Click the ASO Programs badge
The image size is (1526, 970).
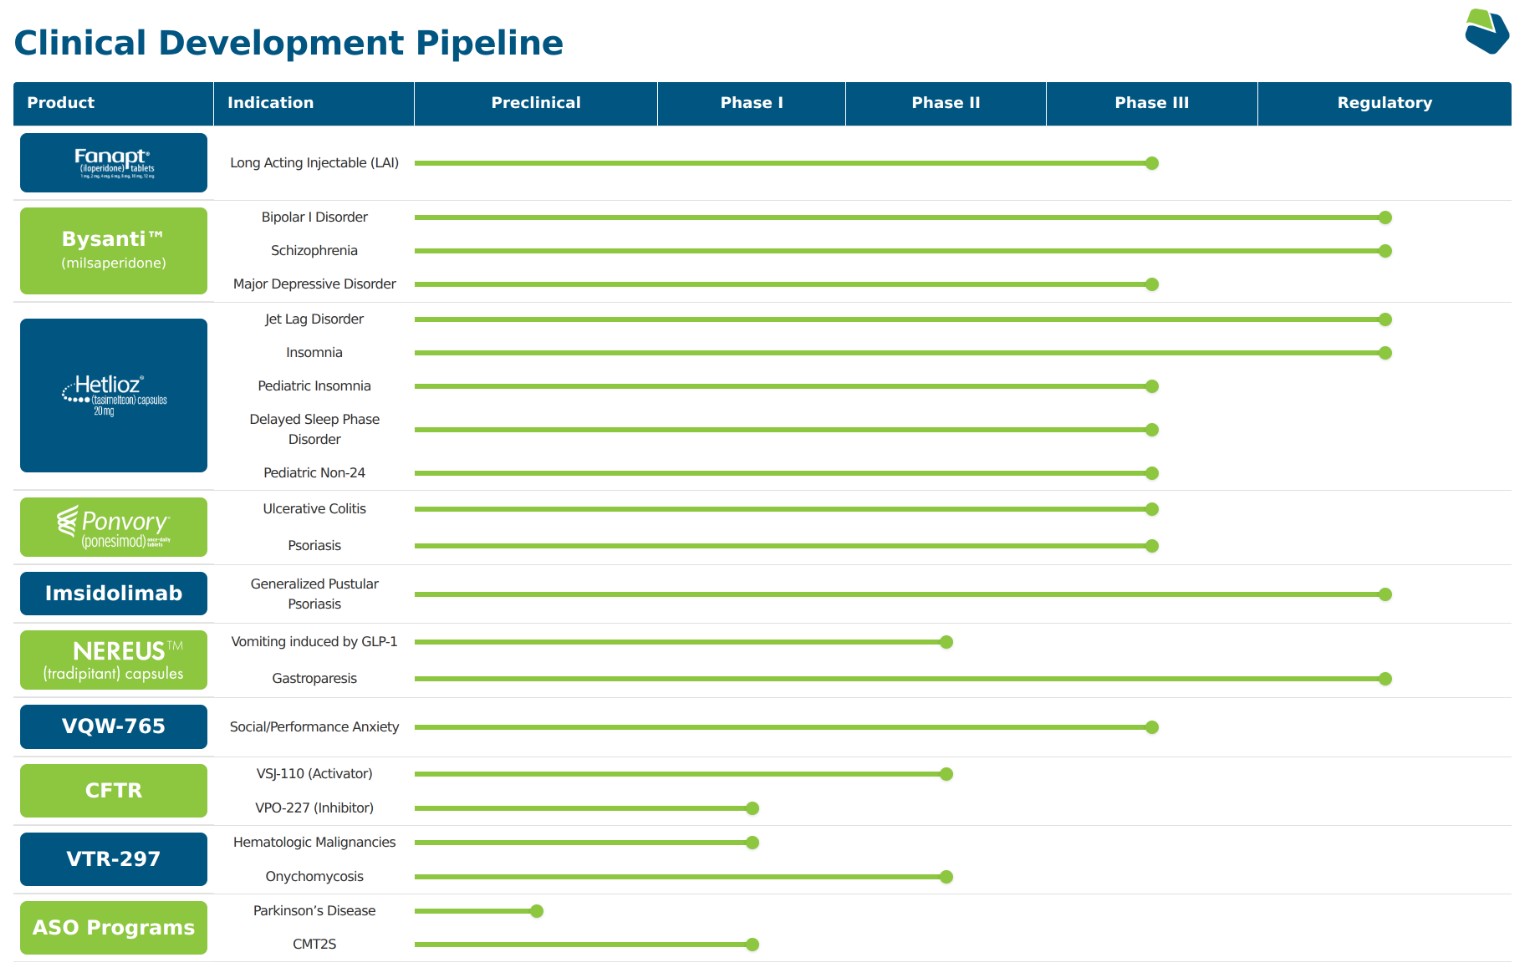pyautogui.click(x=113, y=927)
